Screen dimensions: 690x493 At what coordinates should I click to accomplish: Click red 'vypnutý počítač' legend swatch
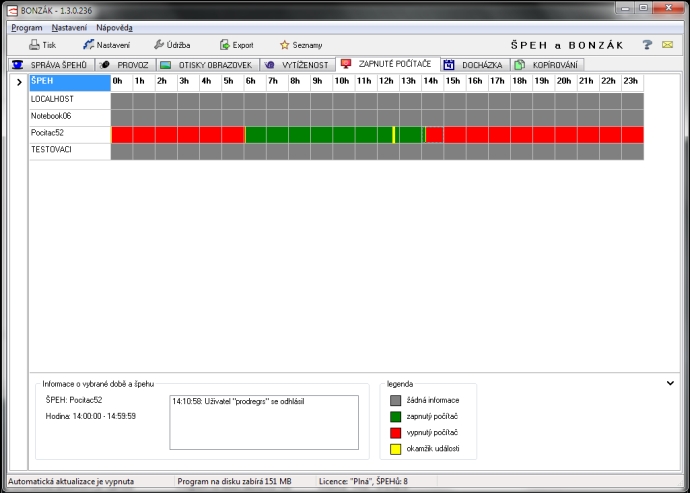pos(396,433)
